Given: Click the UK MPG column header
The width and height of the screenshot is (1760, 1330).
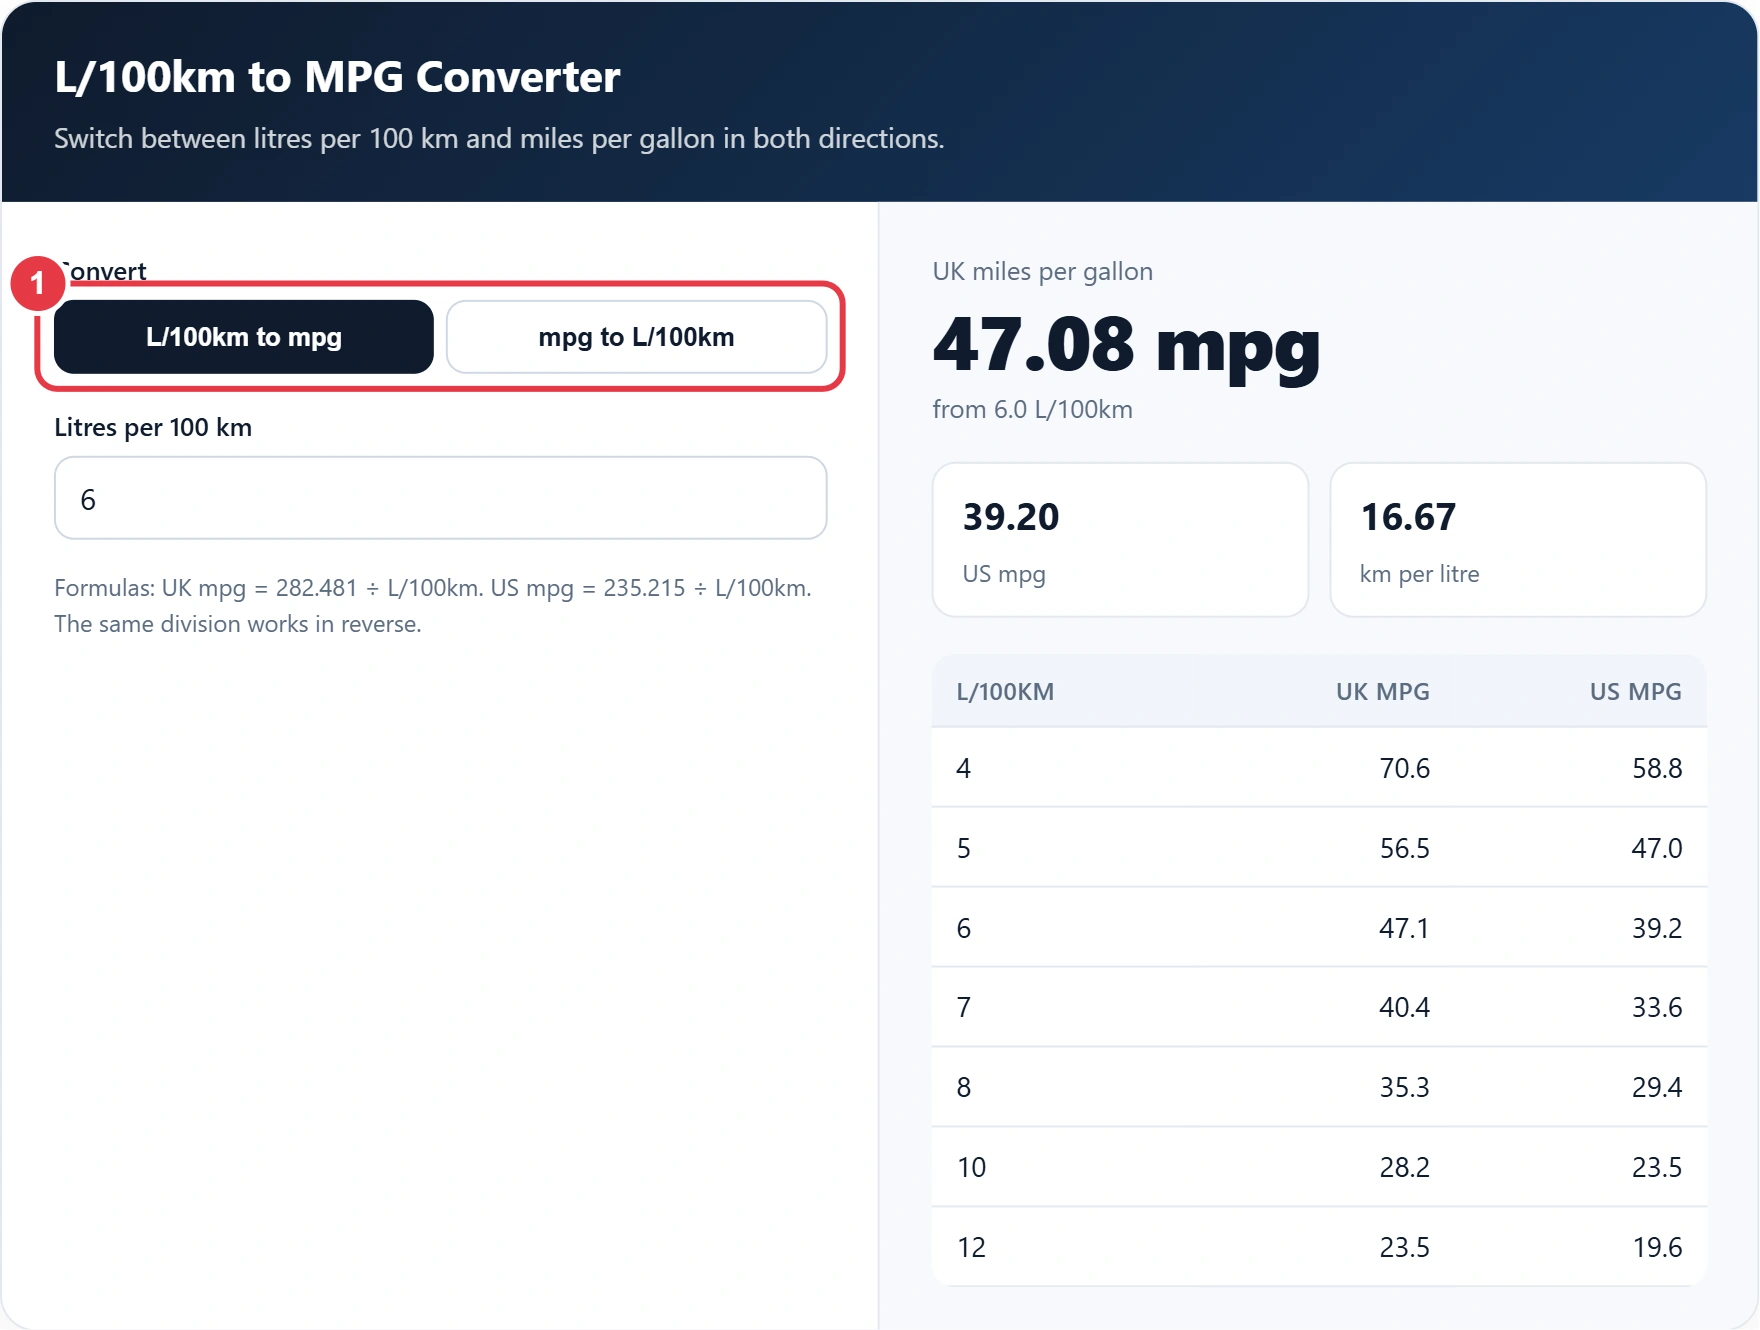Looking at the screenshot, I should [x=1382, y=692].
